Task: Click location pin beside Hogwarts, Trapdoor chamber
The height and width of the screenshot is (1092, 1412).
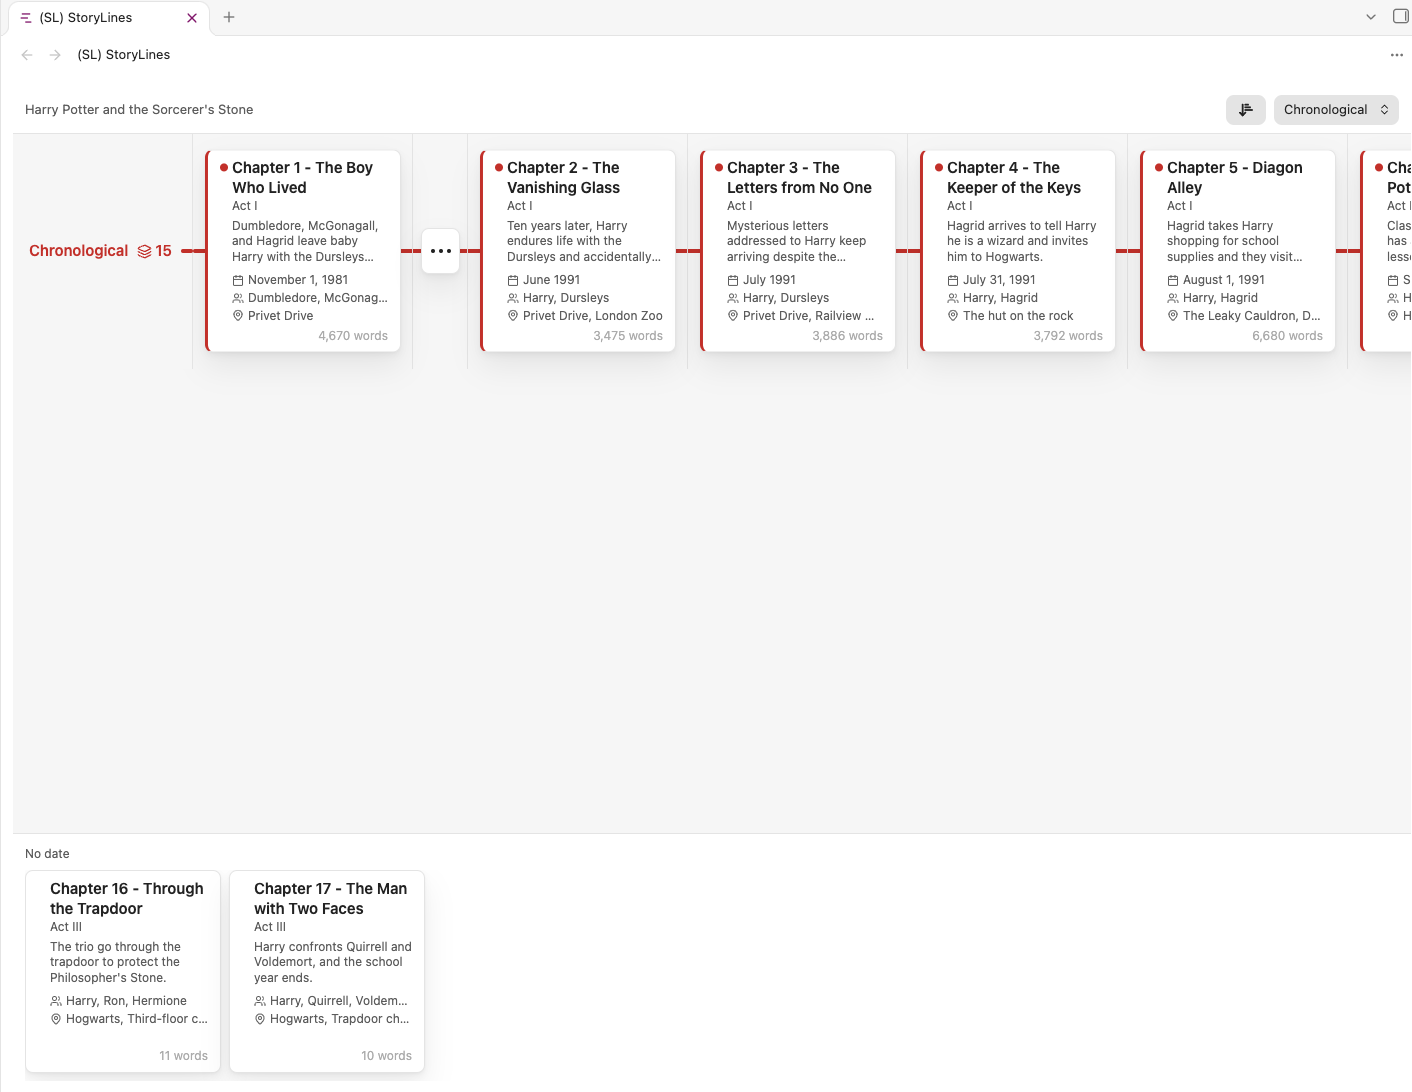Action: pos(260,1019)
